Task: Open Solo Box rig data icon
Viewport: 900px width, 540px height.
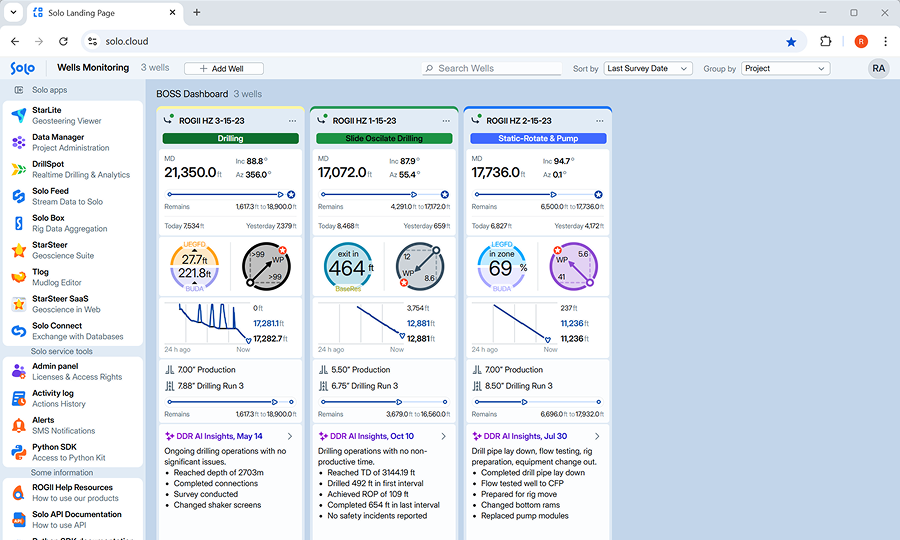Action: (19, 223)
